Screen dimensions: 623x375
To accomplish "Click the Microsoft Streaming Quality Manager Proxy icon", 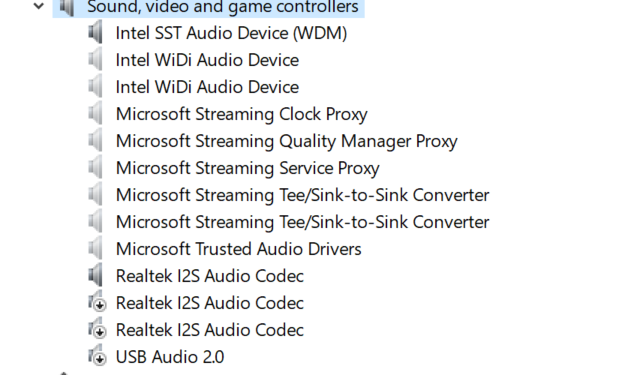I will pyautogui.click(x=95, y=141).
